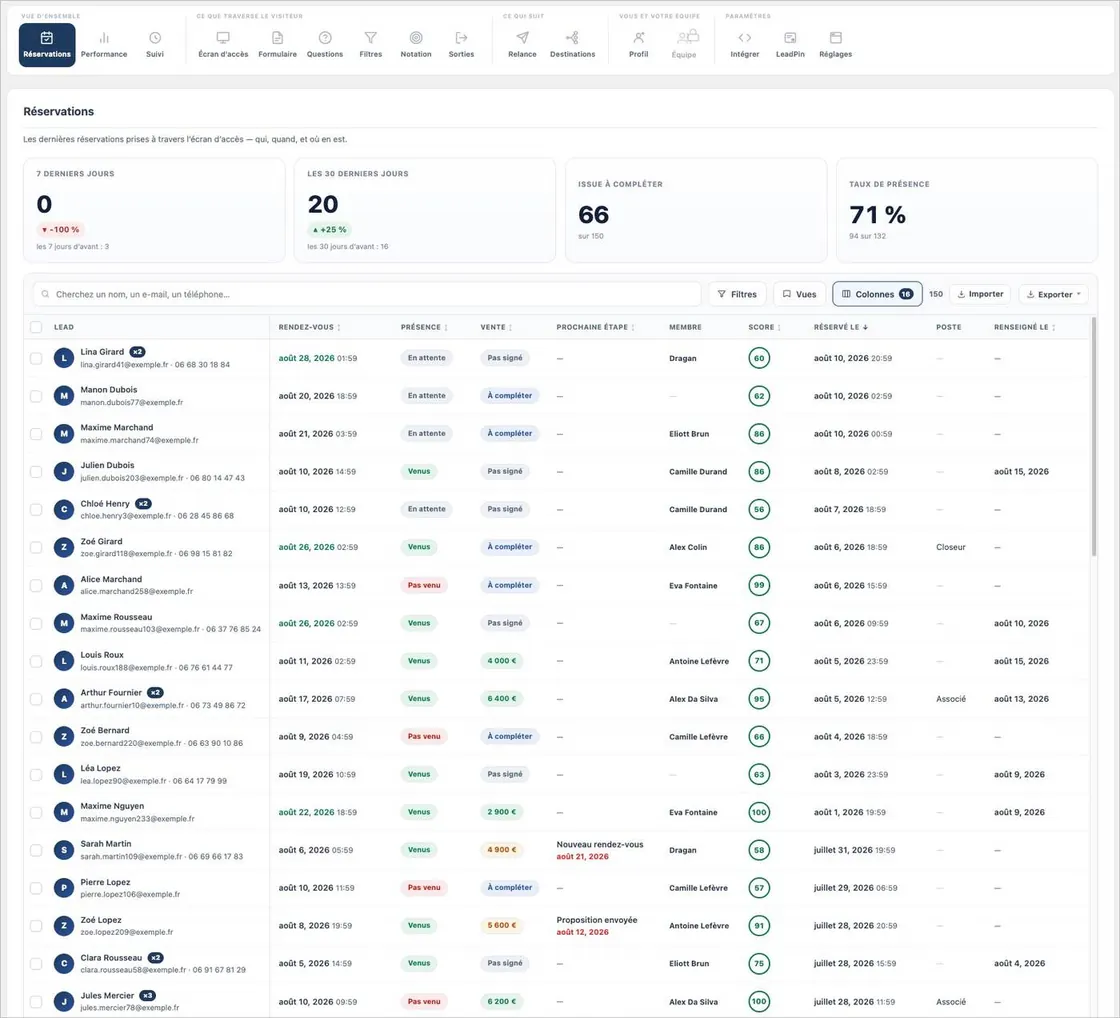Switch to the Formulaire tab
This screenshot has height=1018, width=1120.
click(x=277, y=45)
